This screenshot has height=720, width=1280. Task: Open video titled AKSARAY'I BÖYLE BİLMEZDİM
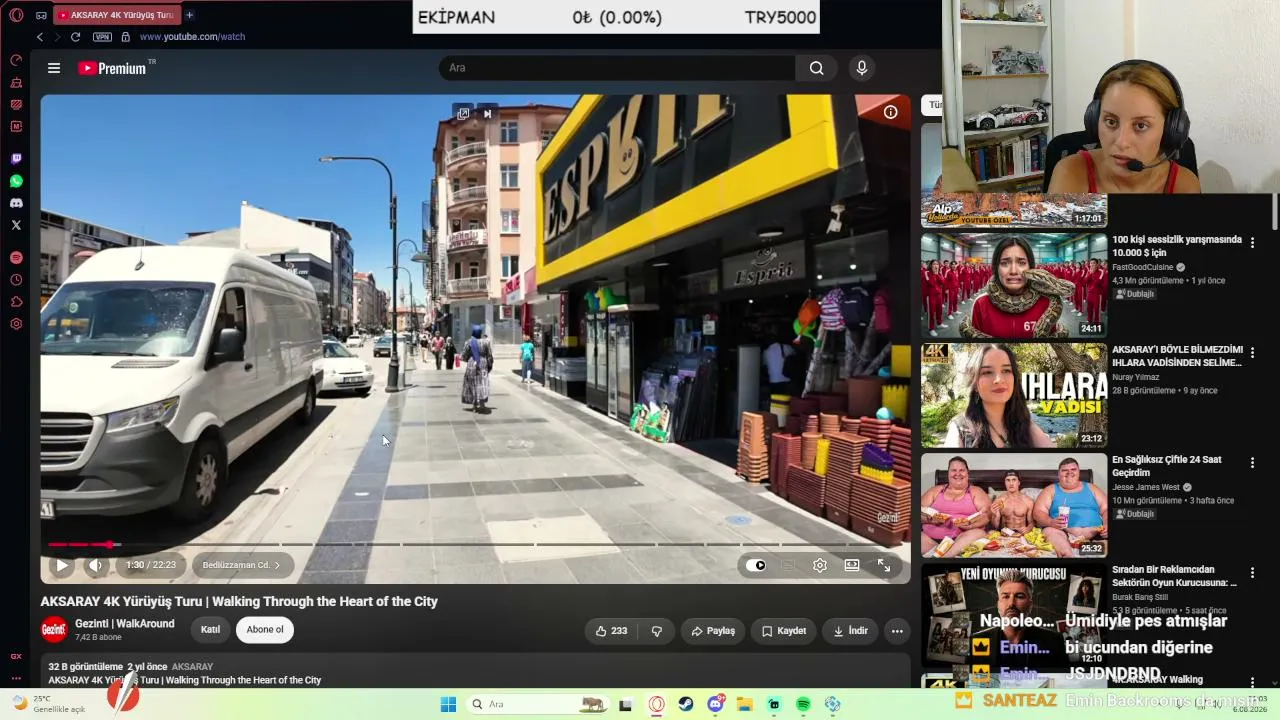coord(1177,356)
